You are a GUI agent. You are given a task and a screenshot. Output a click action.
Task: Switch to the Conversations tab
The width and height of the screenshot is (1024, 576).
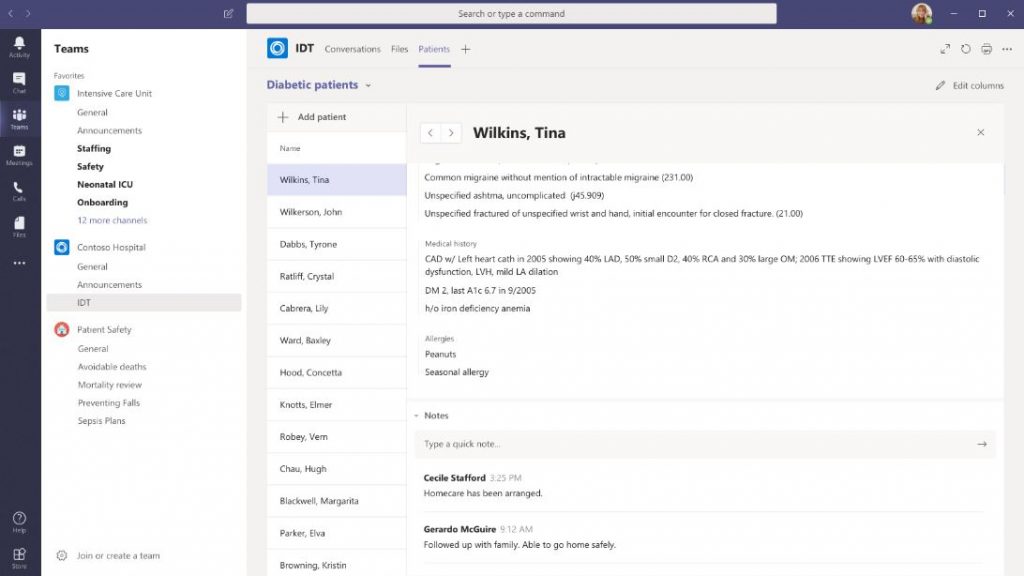(352, 49)
